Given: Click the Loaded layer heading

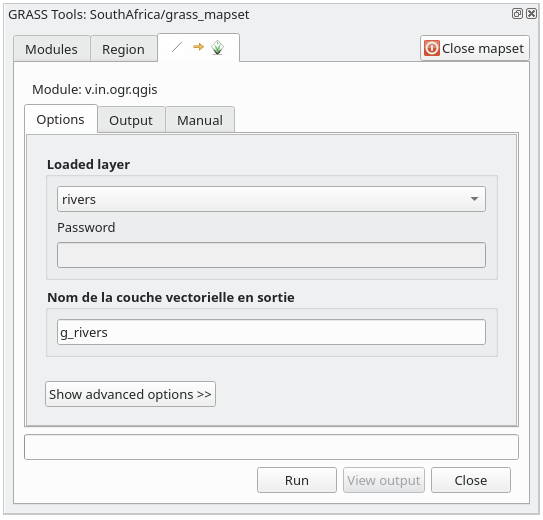Looking at the screenshot, I should pos(88,164).
